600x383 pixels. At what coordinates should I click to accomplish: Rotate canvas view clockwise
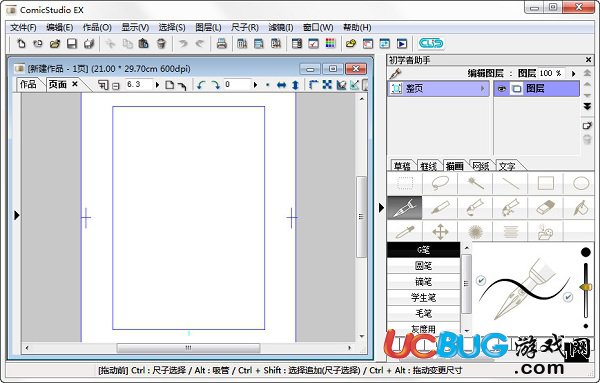[215, 85]
